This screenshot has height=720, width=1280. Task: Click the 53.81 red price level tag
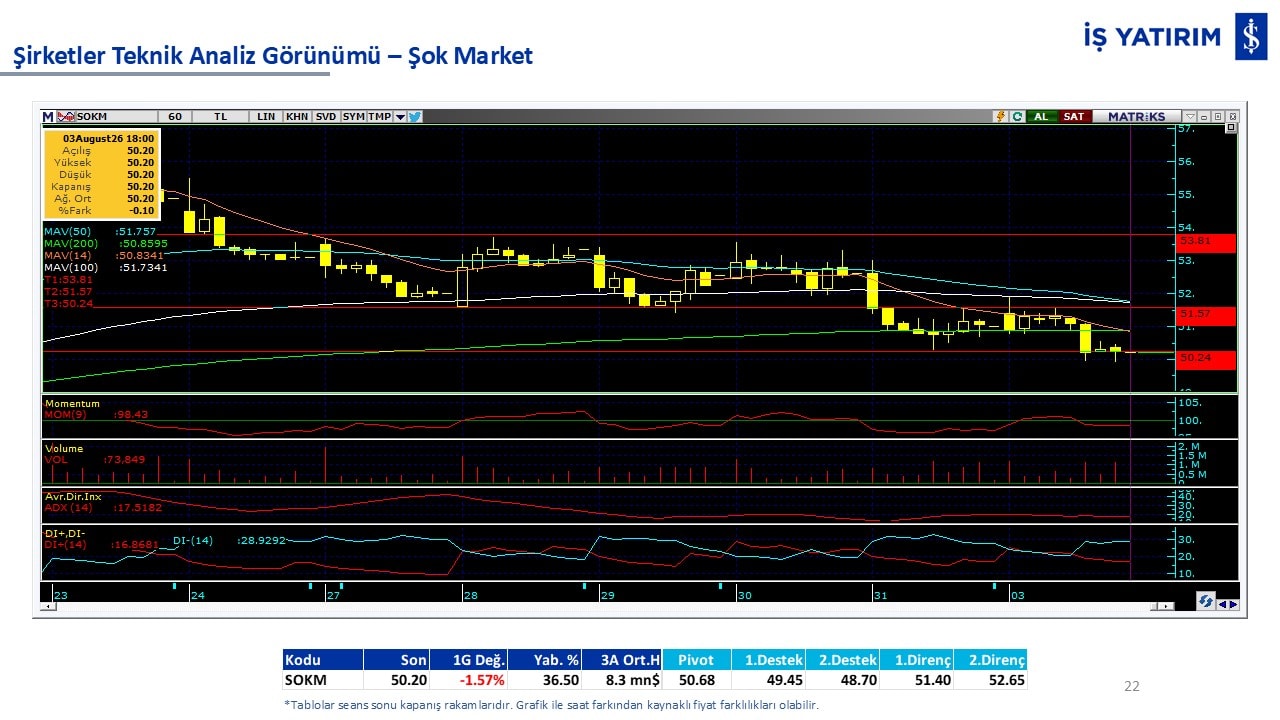1206,242
